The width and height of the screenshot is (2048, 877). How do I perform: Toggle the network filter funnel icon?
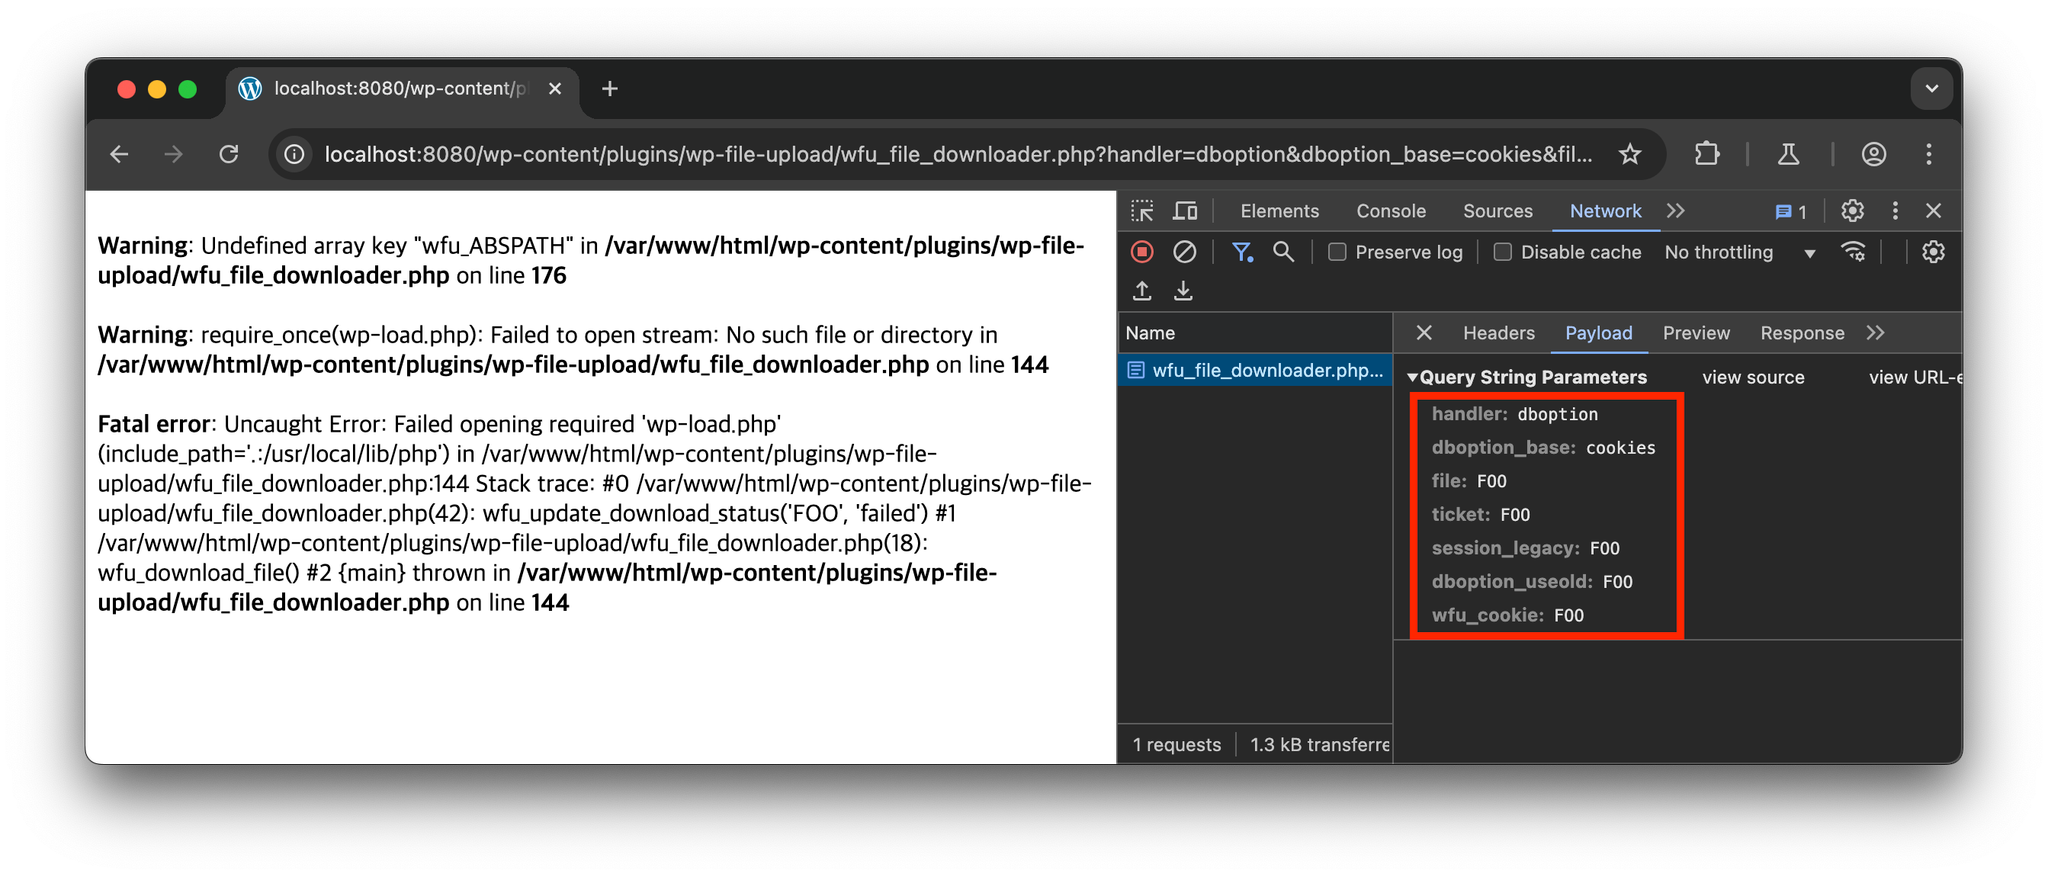coord(1242,252)
